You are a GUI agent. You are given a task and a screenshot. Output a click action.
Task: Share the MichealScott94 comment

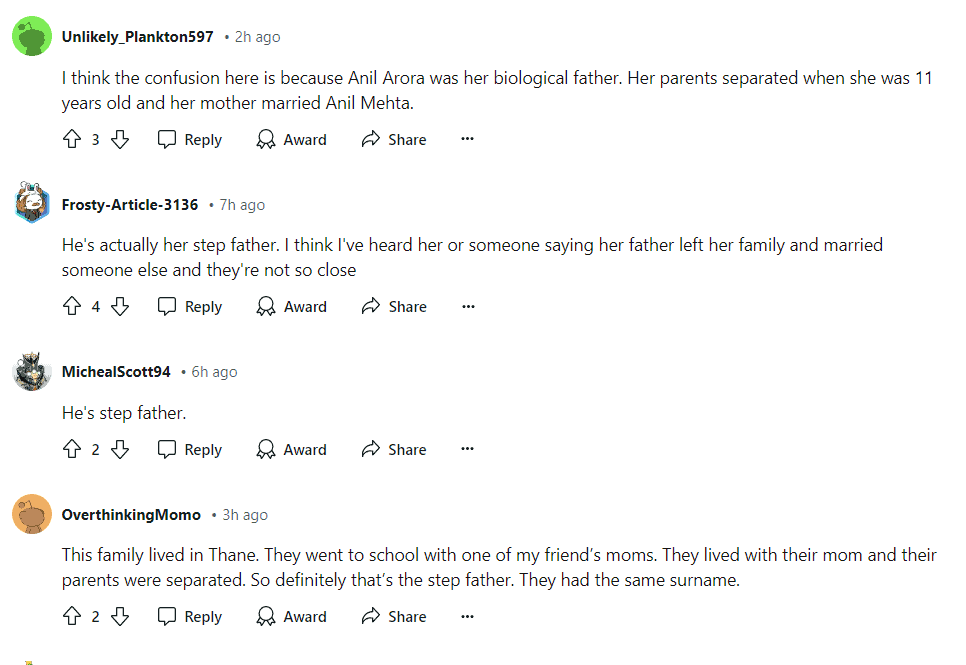pyautogui.click(x=394, y=449)
